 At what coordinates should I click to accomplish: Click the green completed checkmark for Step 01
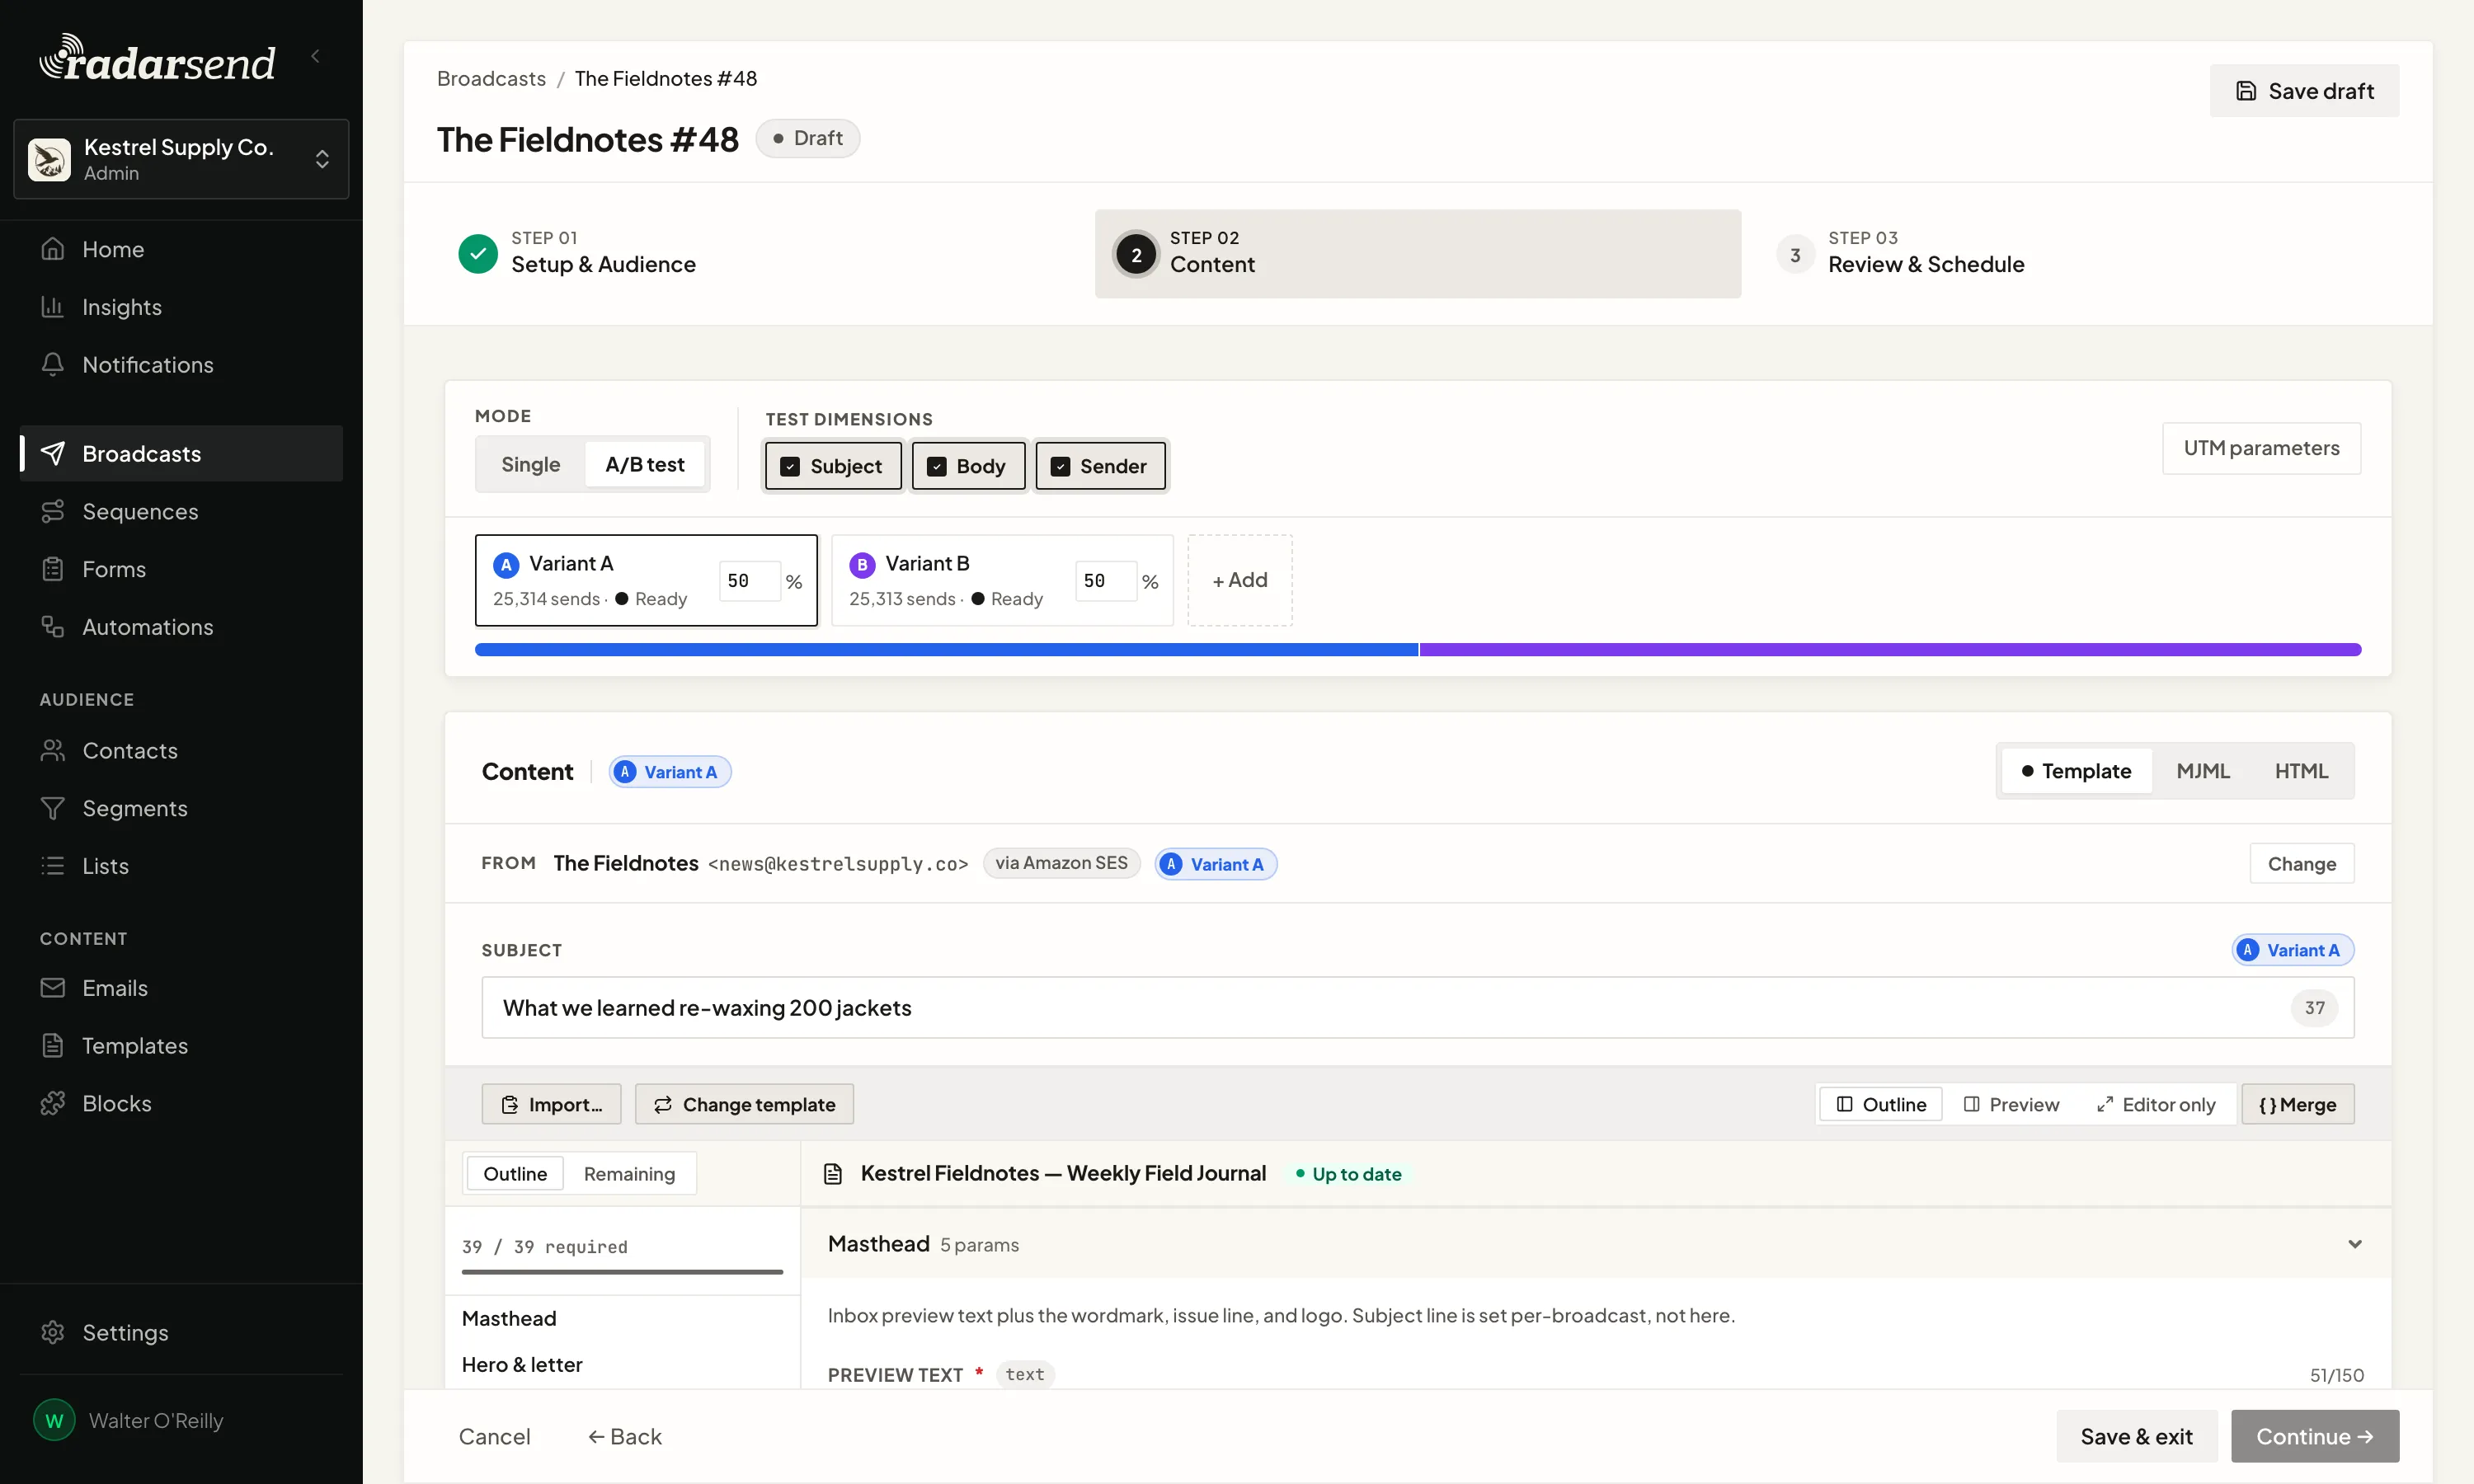pos(478,254)
